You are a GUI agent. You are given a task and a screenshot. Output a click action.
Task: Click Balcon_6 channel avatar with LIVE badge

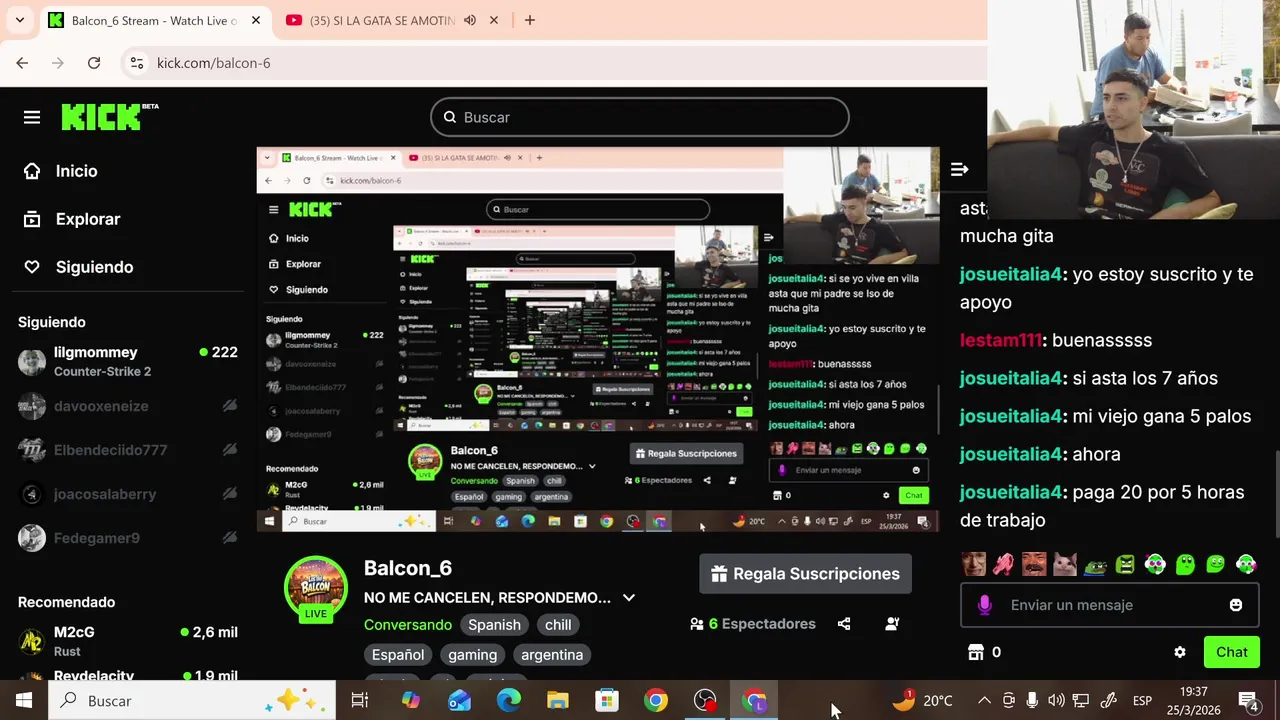[316, 590]
